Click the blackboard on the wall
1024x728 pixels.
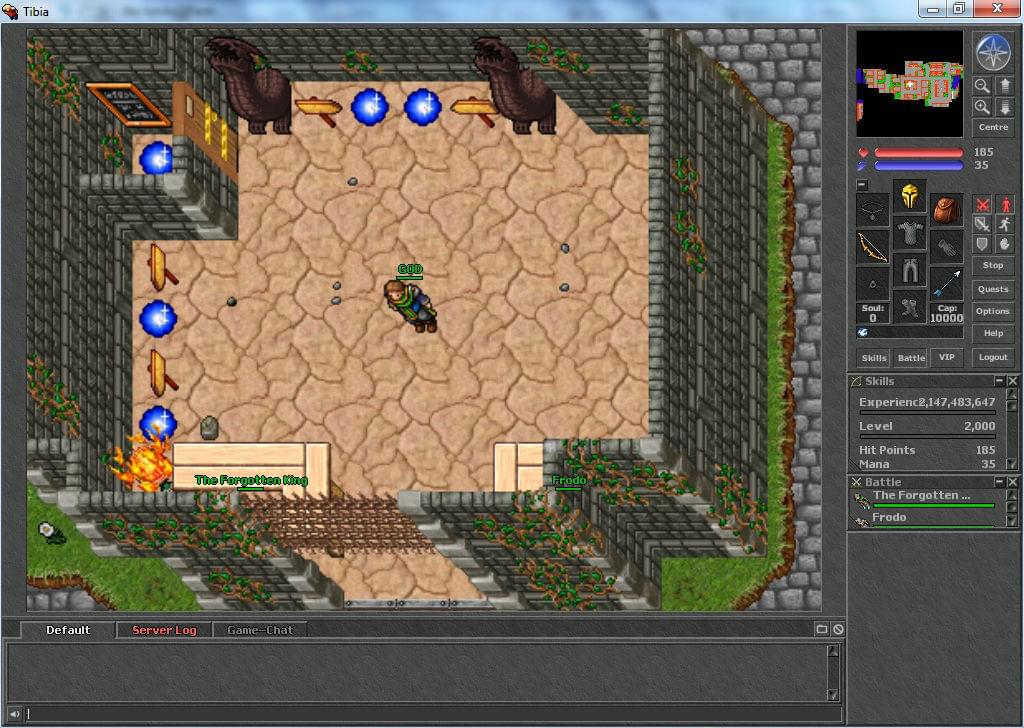coord(129,104)
